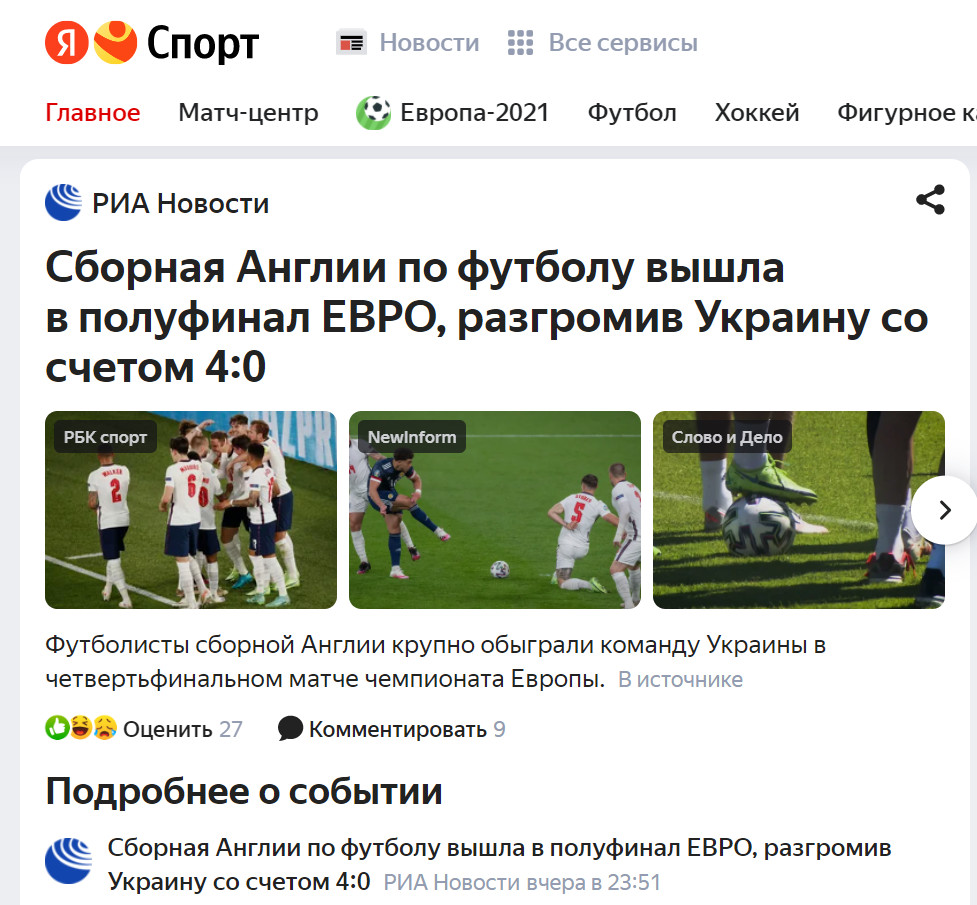977x905 pixels.
Task: Click the share icon on the article
Action: 930,200
